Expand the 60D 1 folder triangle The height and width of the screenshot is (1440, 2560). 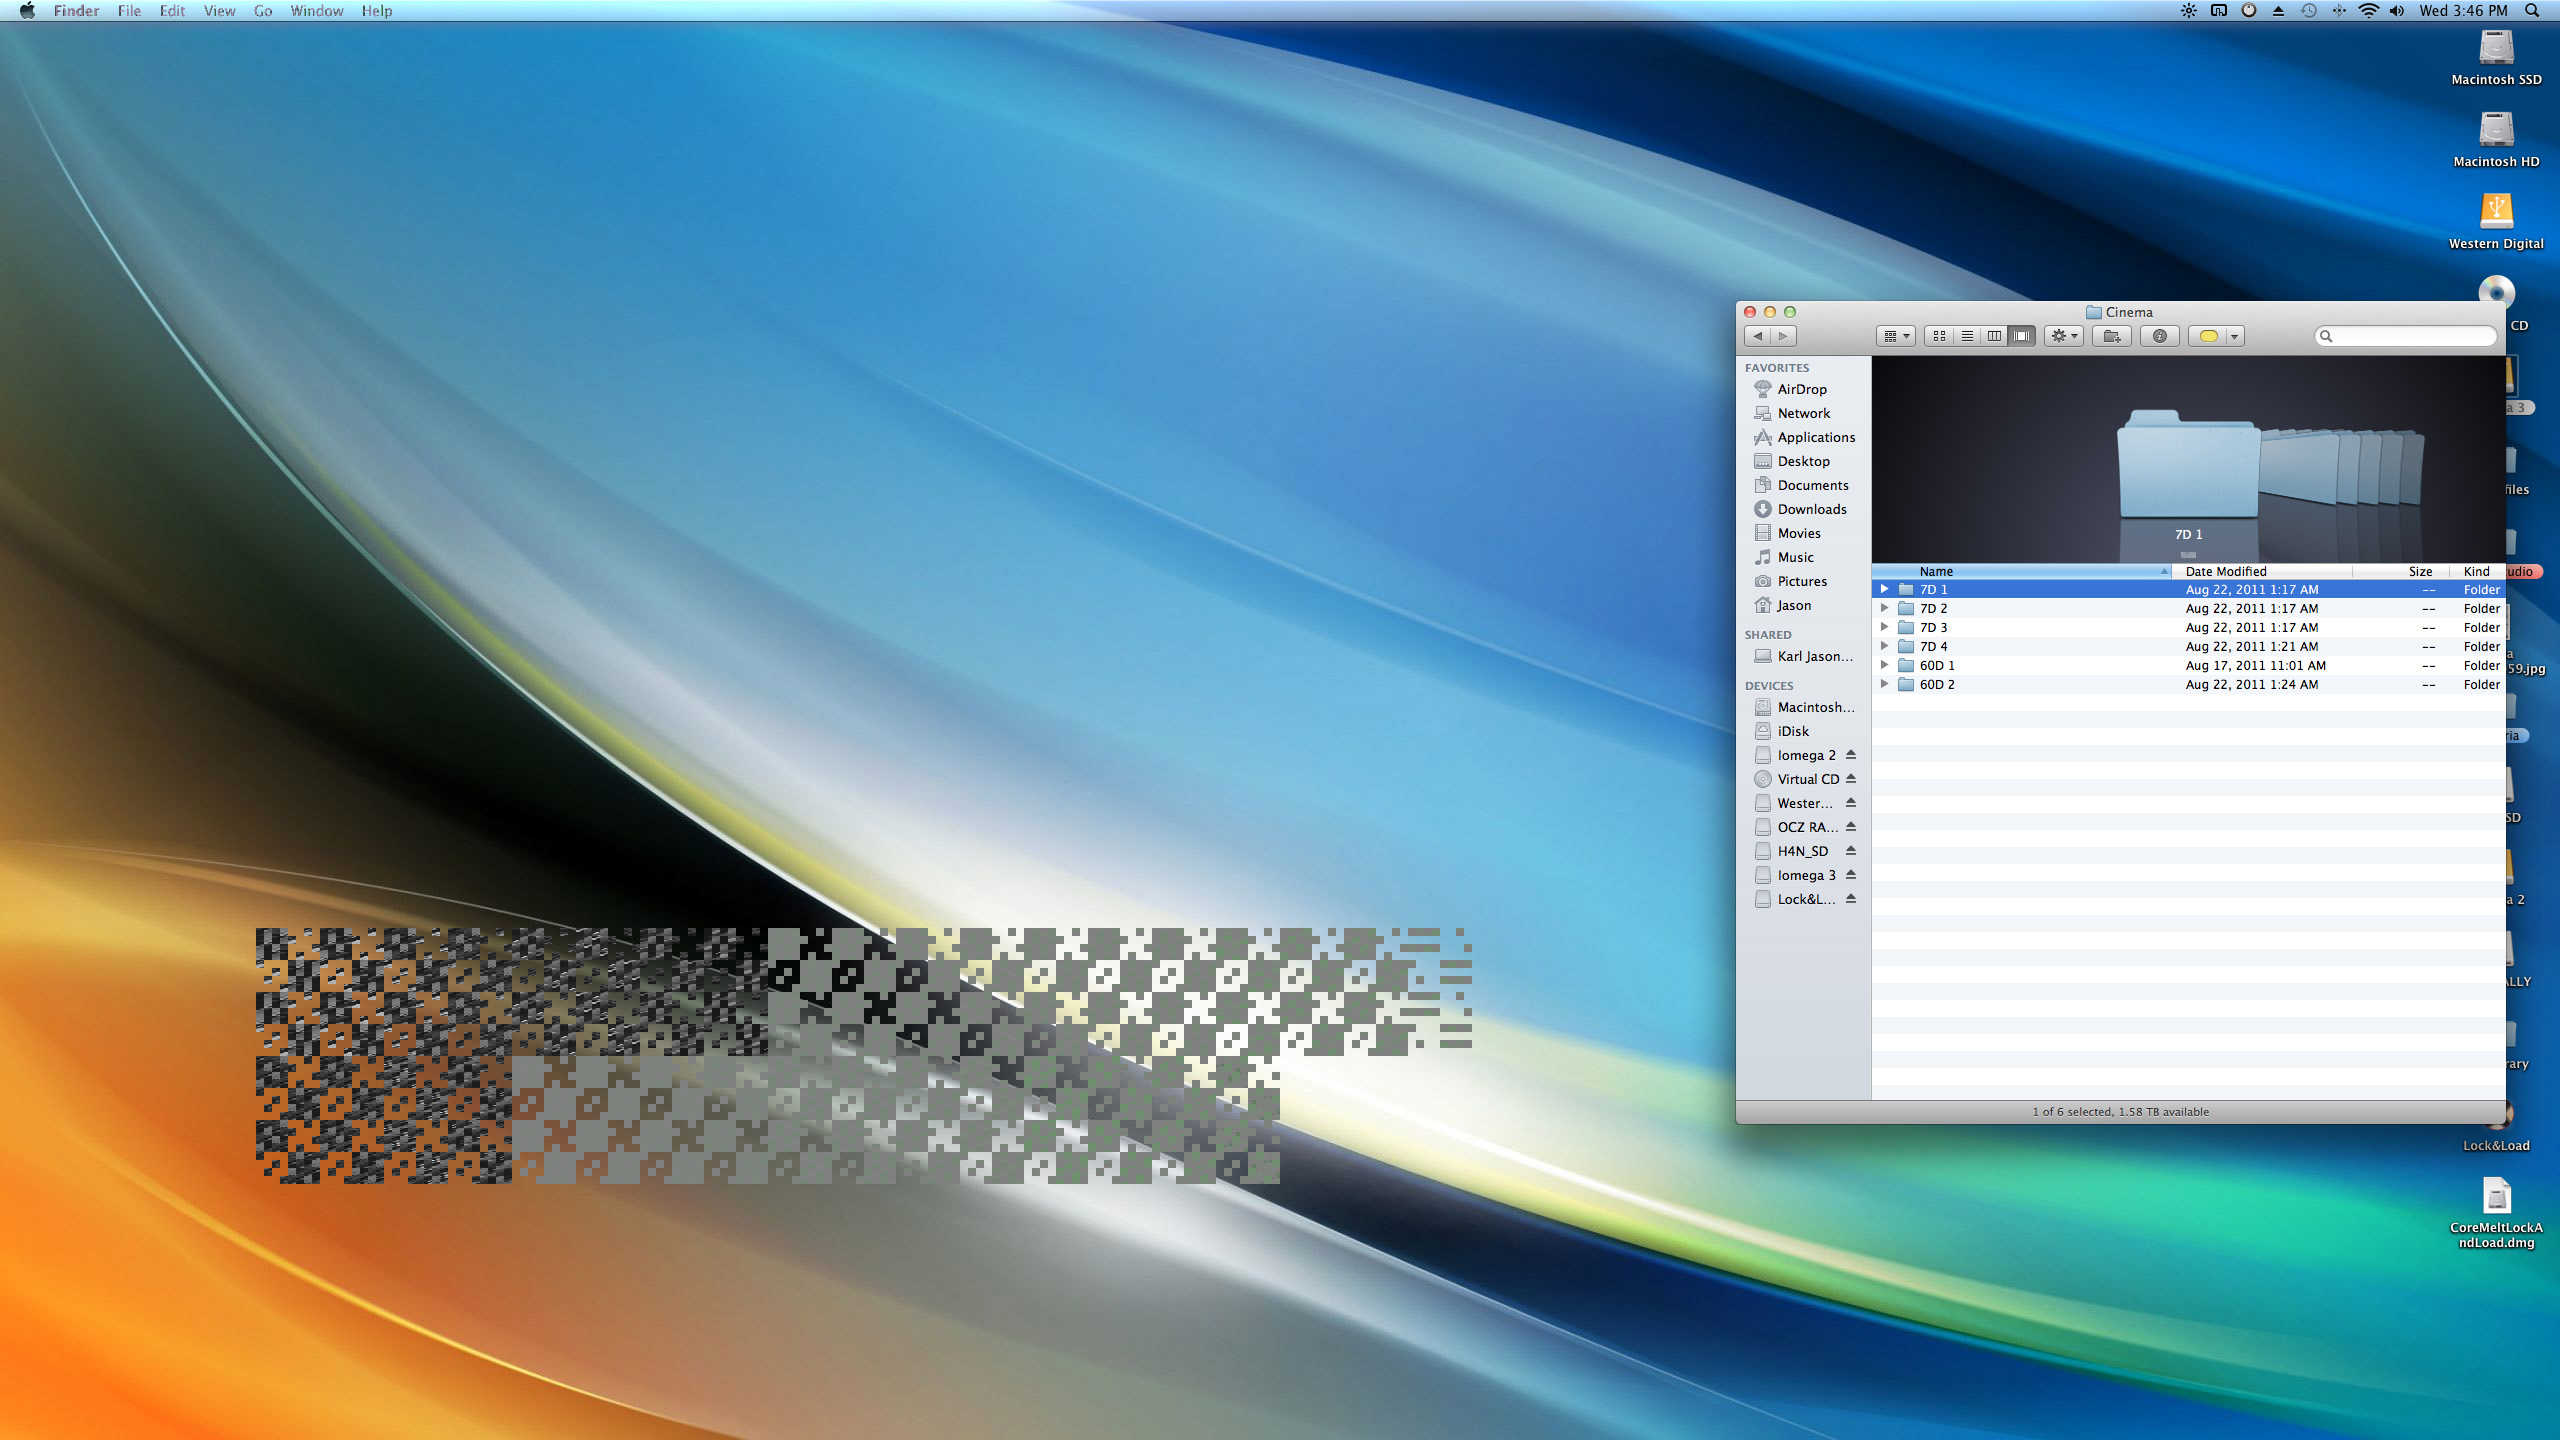point(1884,665)
